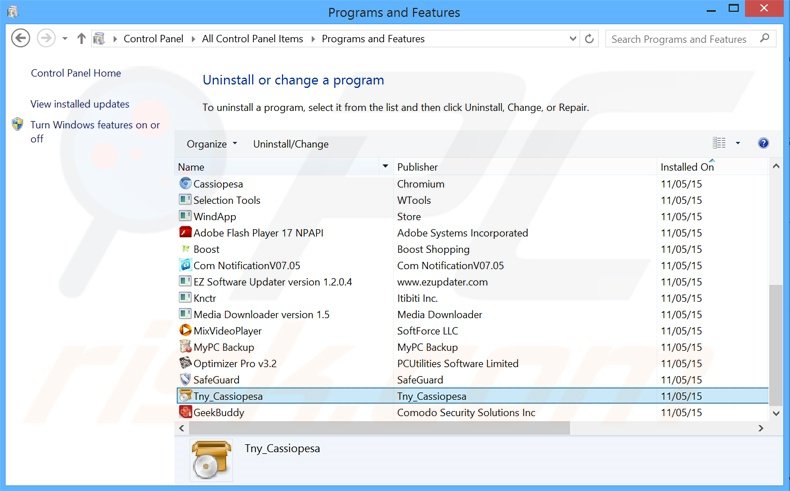Click the Selection Tools program icon
This screenshot has height=491, width=790.
click(185, 200)
